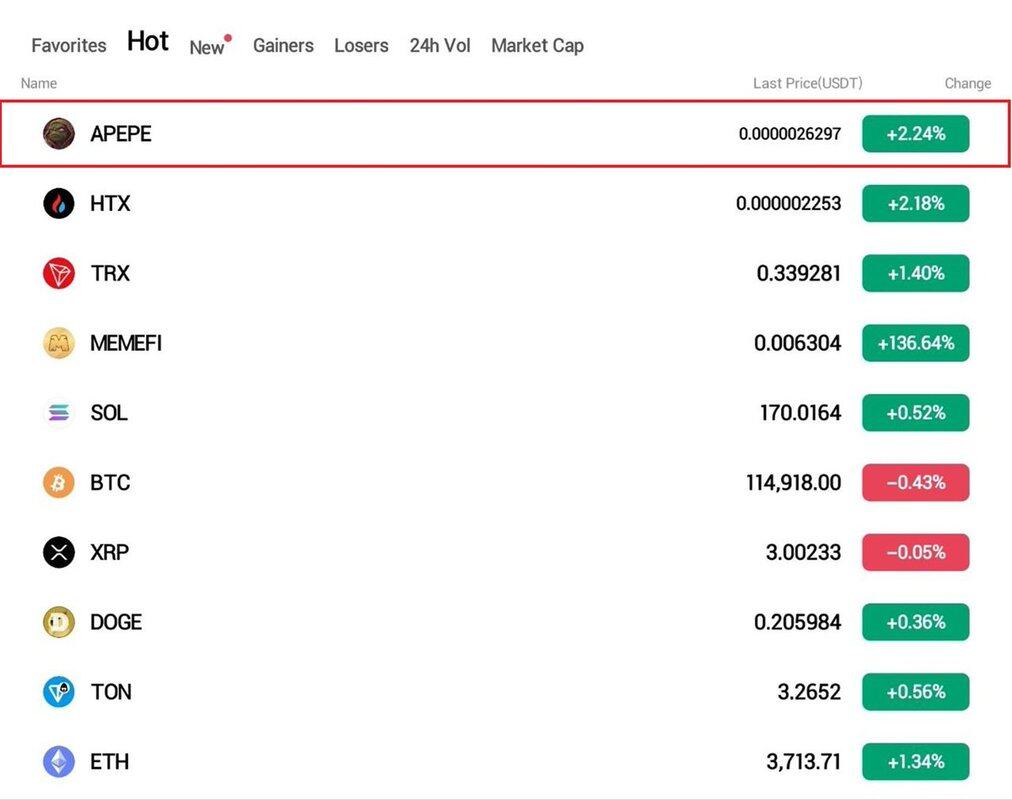
Task: Click the TON logo icon
Action: (x=59, y=692)
